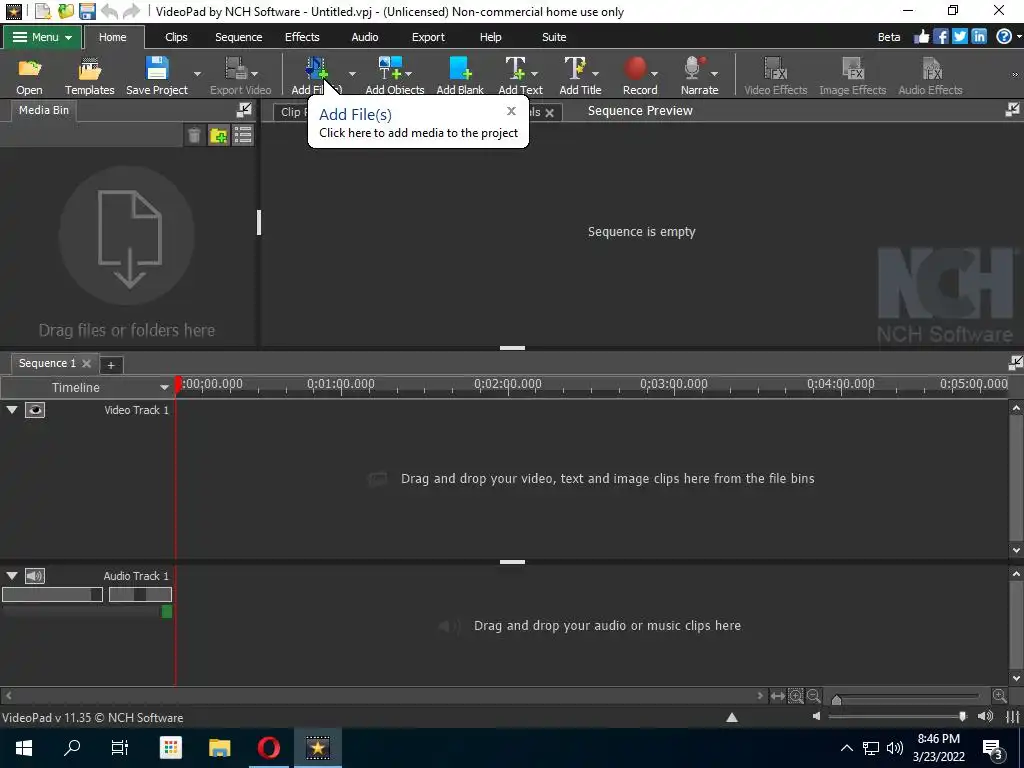The height and width of the screenshot is (768, 1024).
Task: Expand the Add File(s) dropdown arrow
Action: click(x=352, y=74)
